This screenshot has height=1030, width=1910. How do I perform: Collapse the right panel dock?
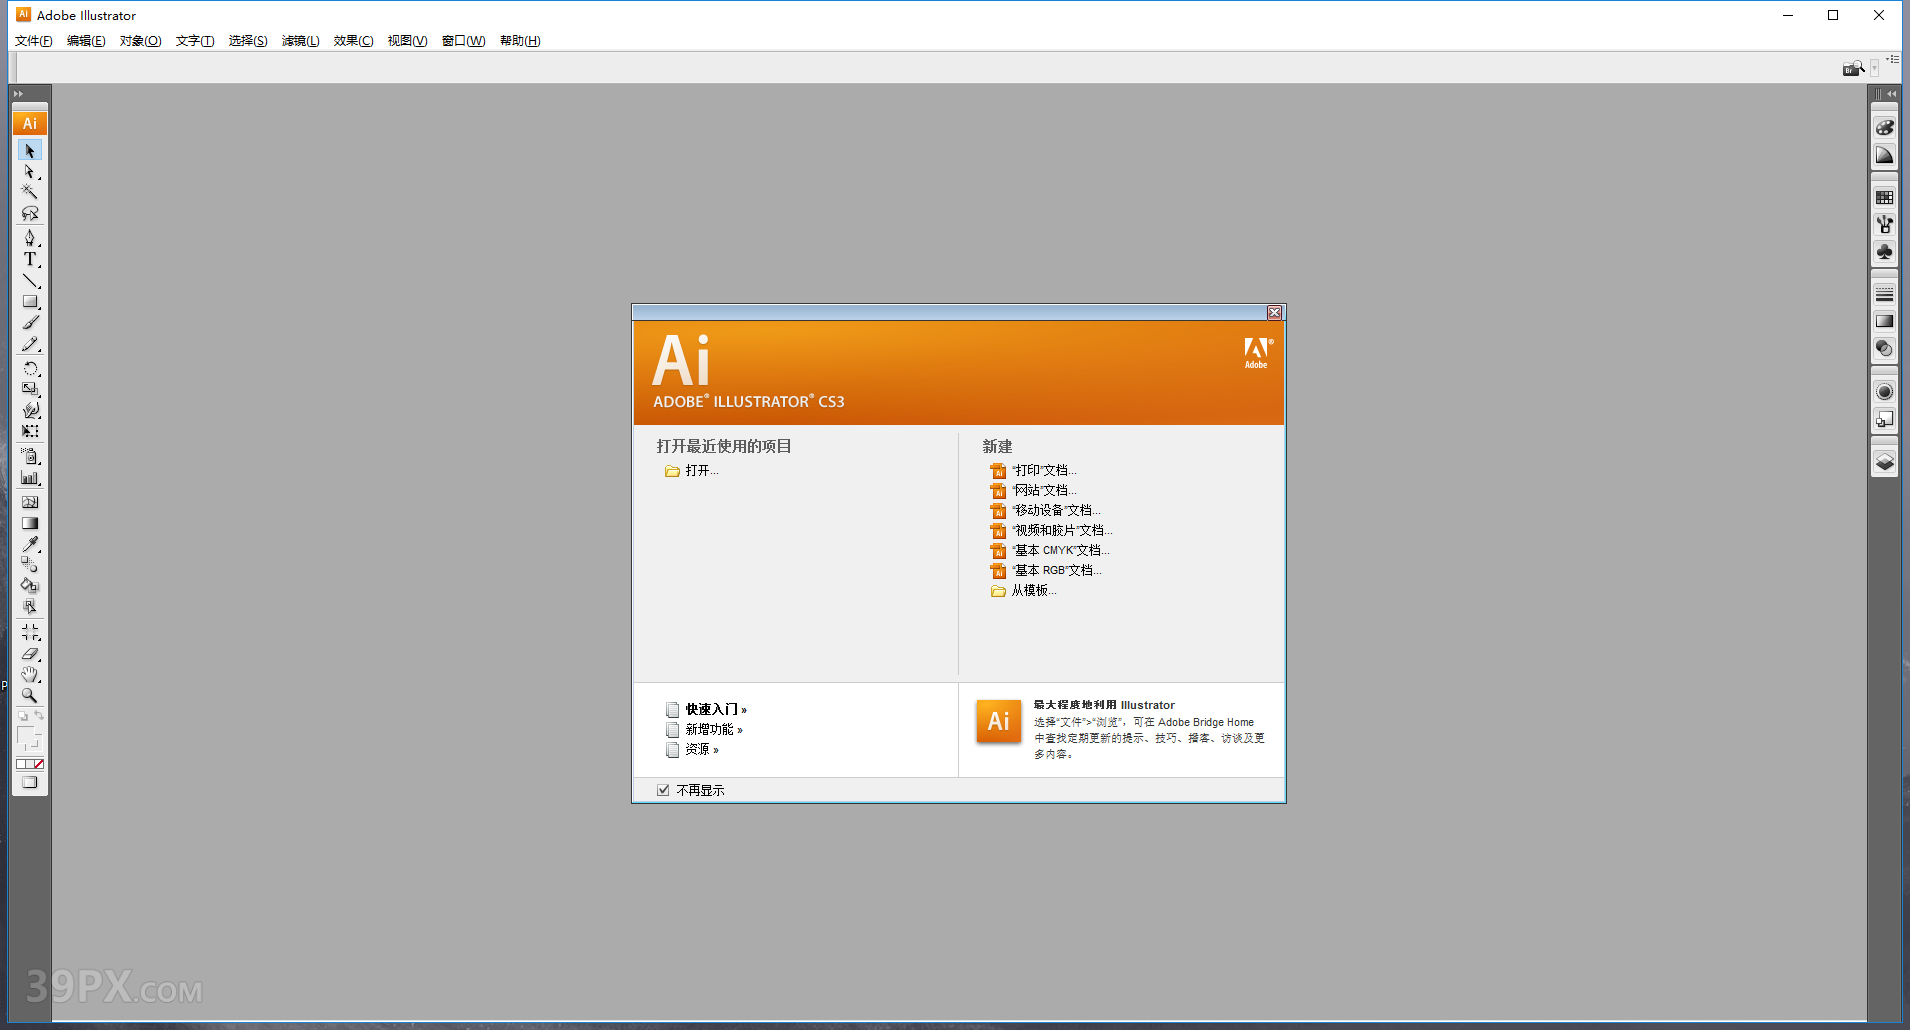[x=1890, y=93]
